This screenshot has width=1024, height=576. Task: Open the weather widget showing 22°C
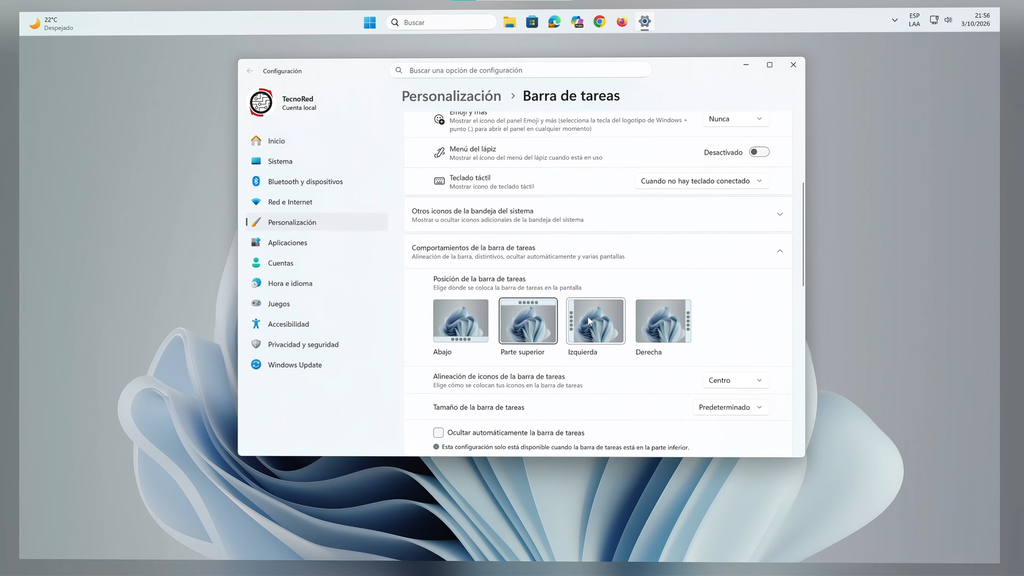point(51,24)
